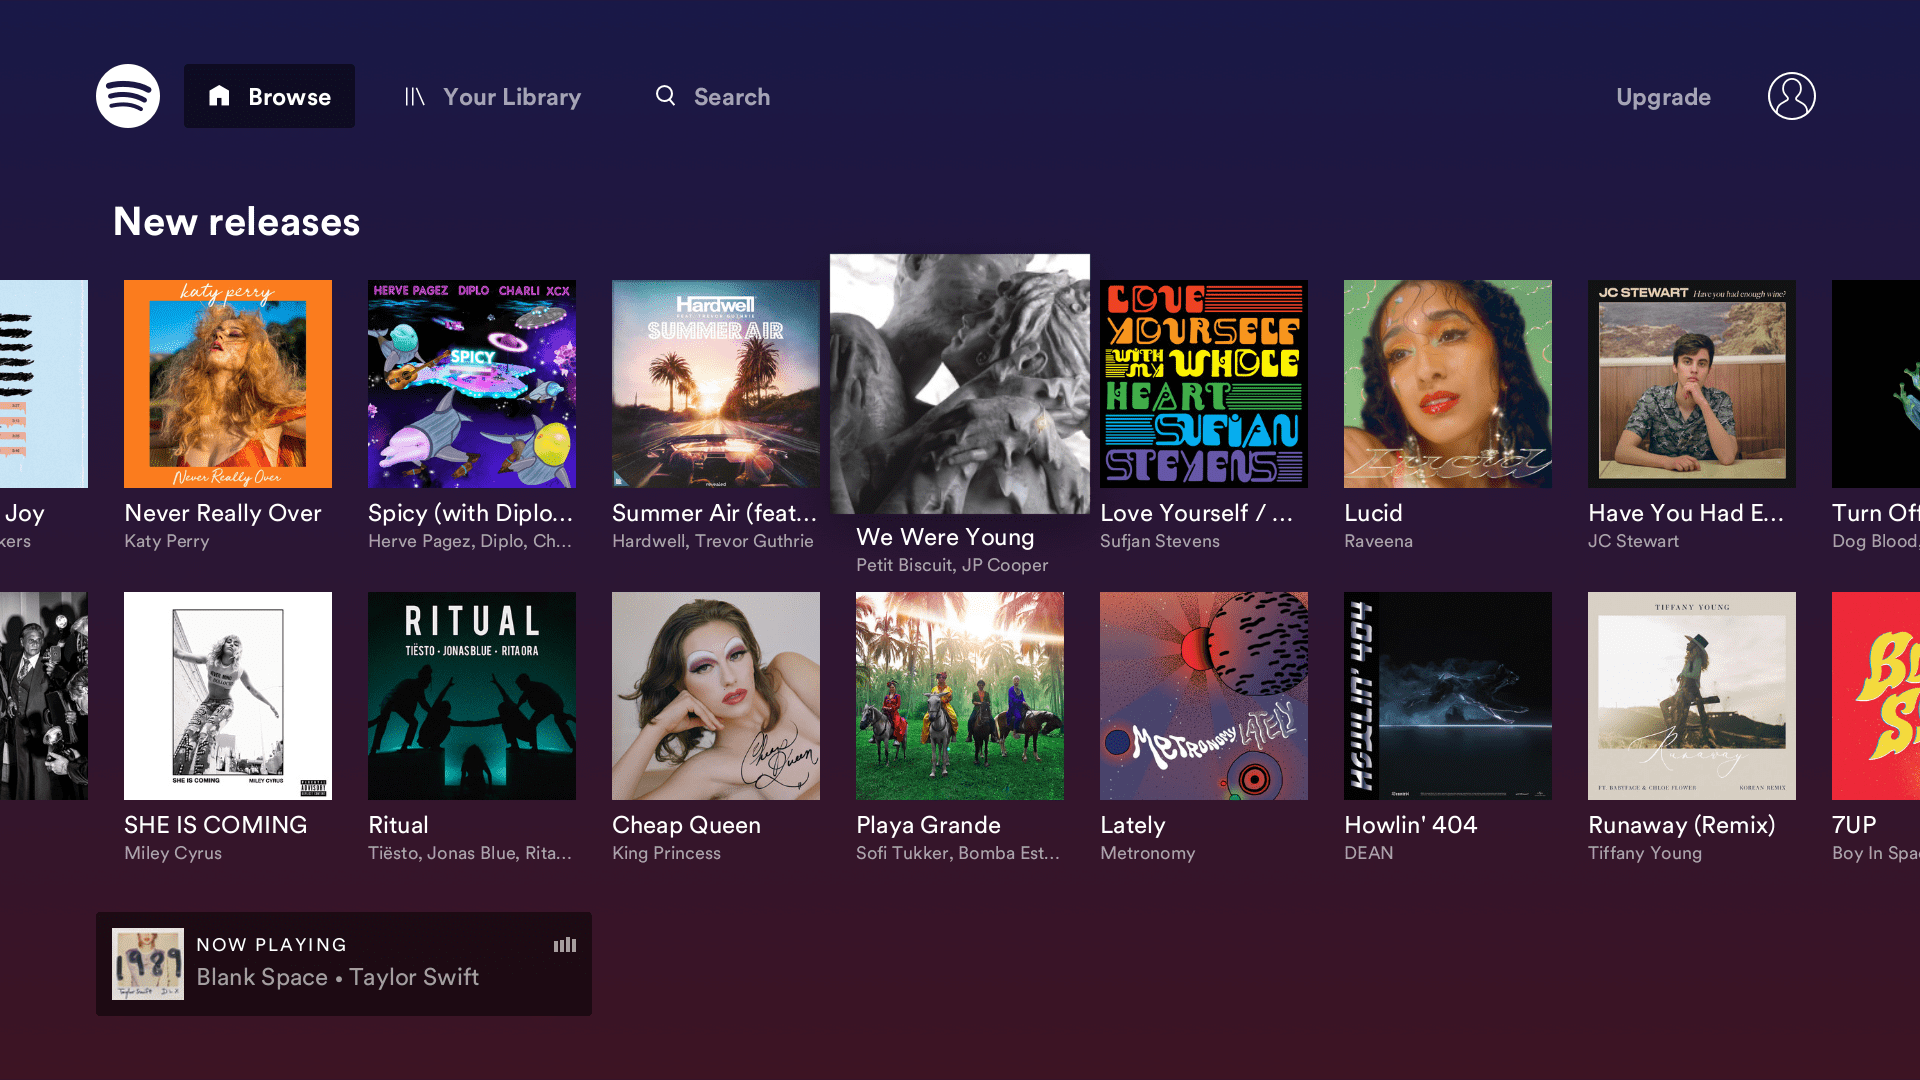
Task: Click the 'Metronomy' artist name
Action: (x=1148, y=853)
